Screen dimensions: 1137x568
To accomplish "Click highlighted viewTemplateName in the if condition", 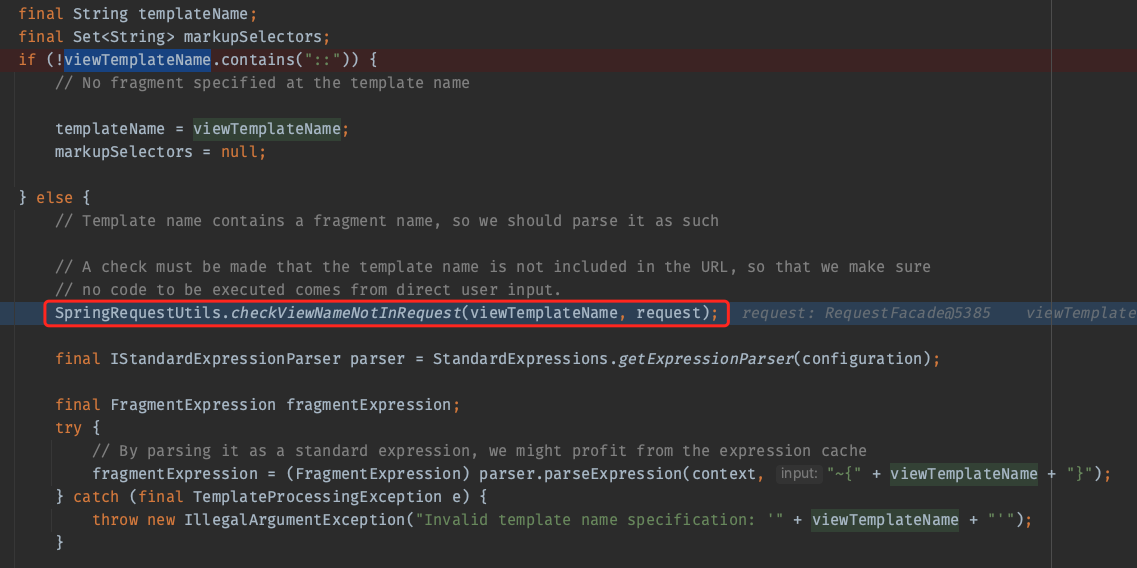I will (x=137, y=60).
